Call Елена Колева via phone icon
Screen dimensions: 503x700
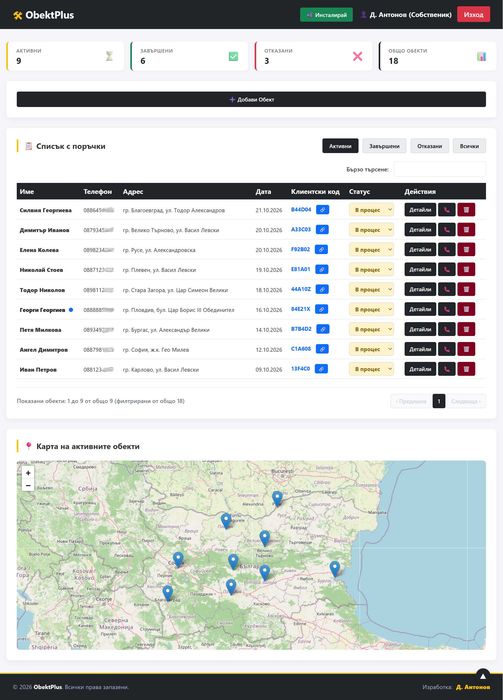(x=447, y=250)
